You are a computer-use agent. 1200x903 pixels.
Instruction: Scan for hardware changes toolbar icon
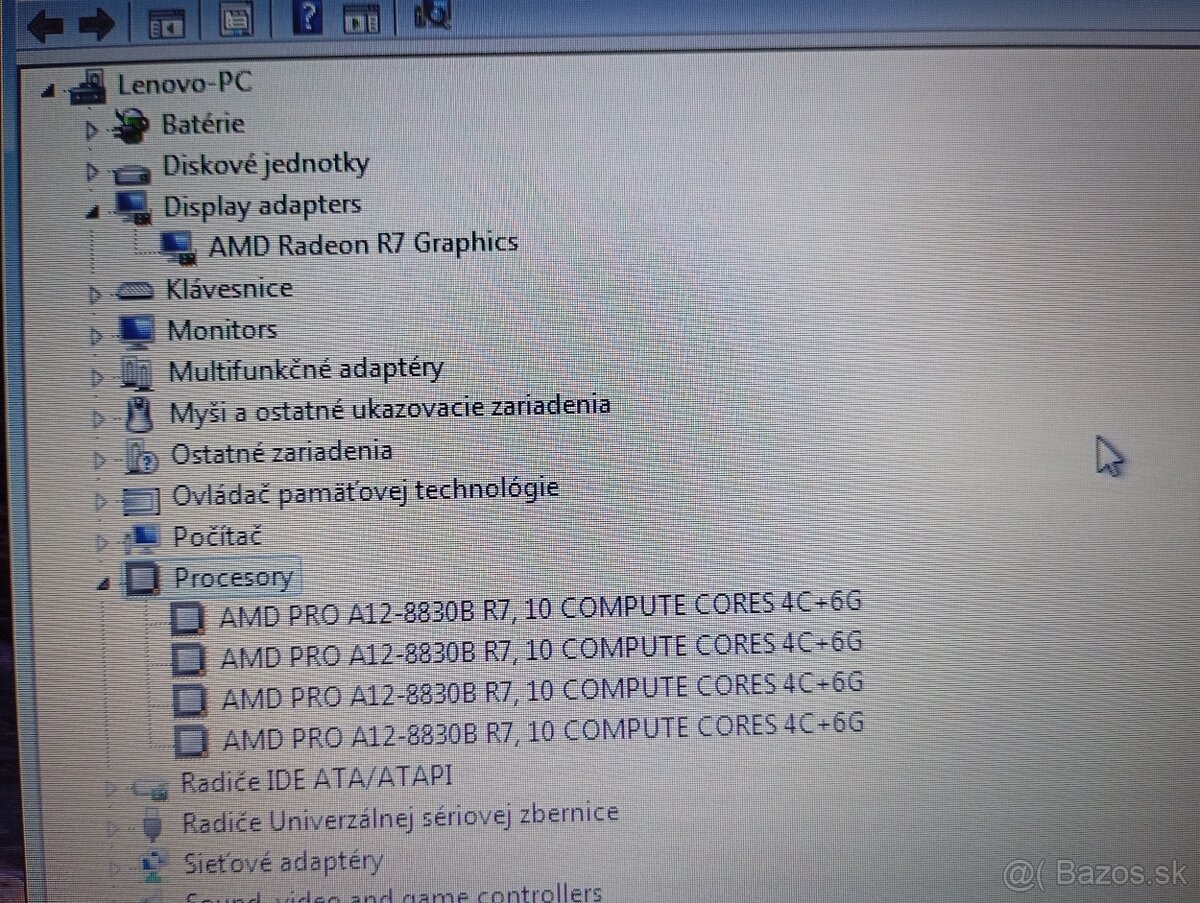click(433, 15)
